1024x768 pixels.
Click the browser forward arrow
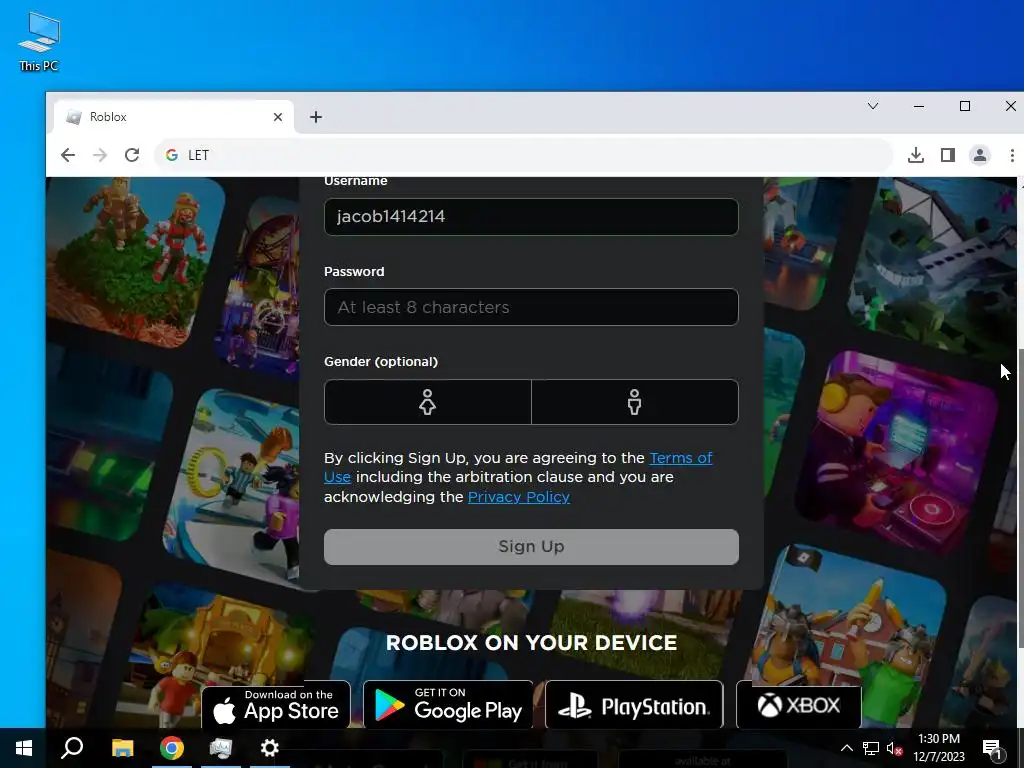(100, 155)
